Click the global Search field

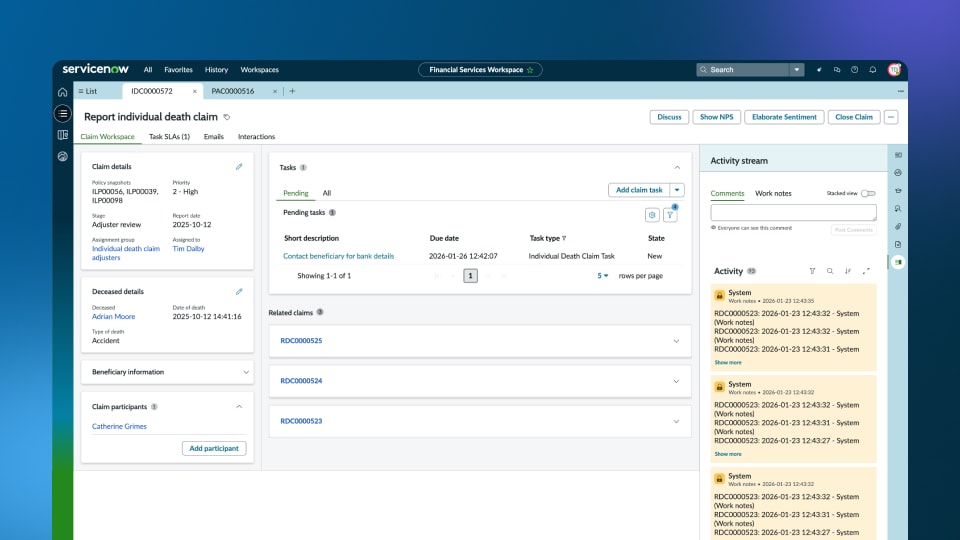pos(743,70)
